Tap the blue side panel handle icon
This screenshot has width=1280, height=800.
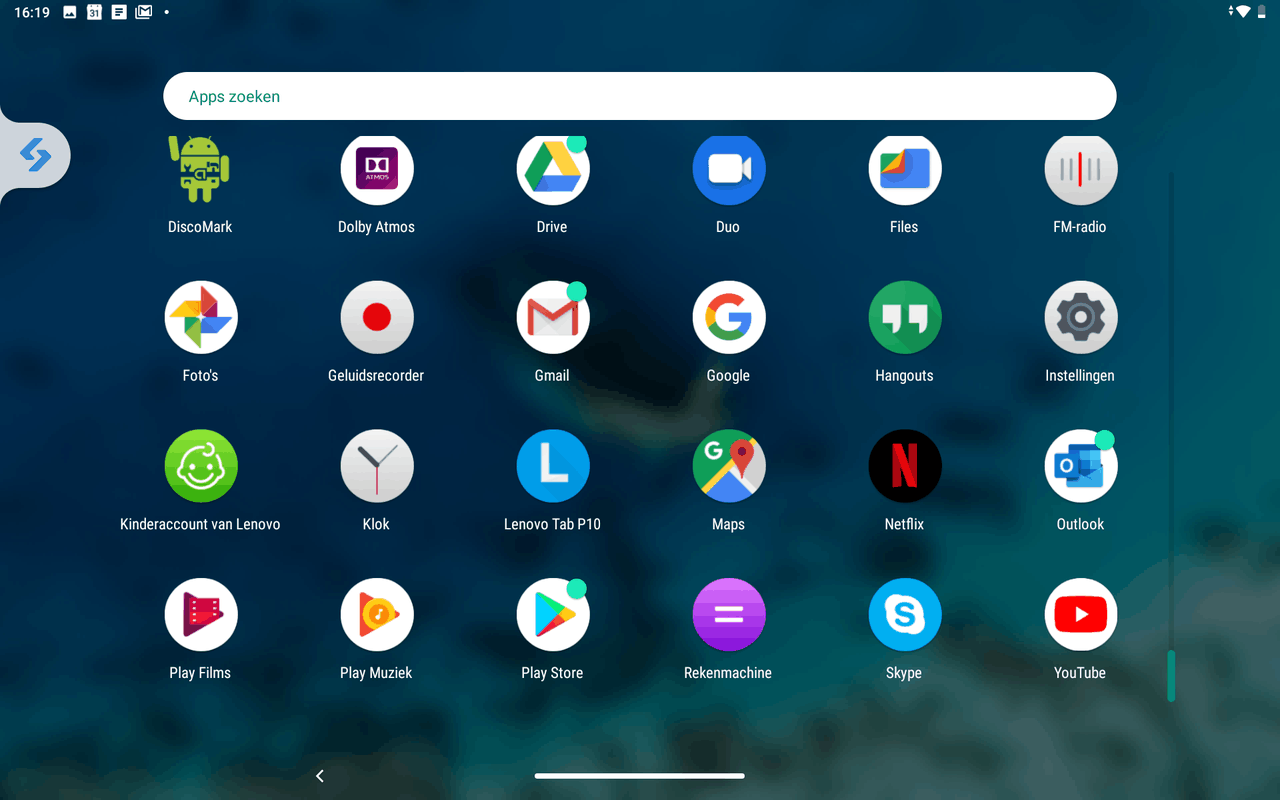(35, 155)
